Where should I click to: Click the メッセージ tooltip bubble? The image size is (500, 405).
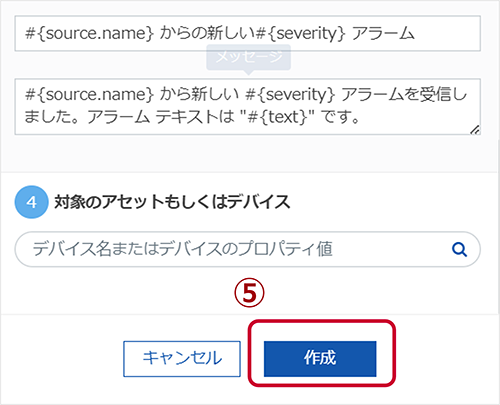click(x=248, y=57)
